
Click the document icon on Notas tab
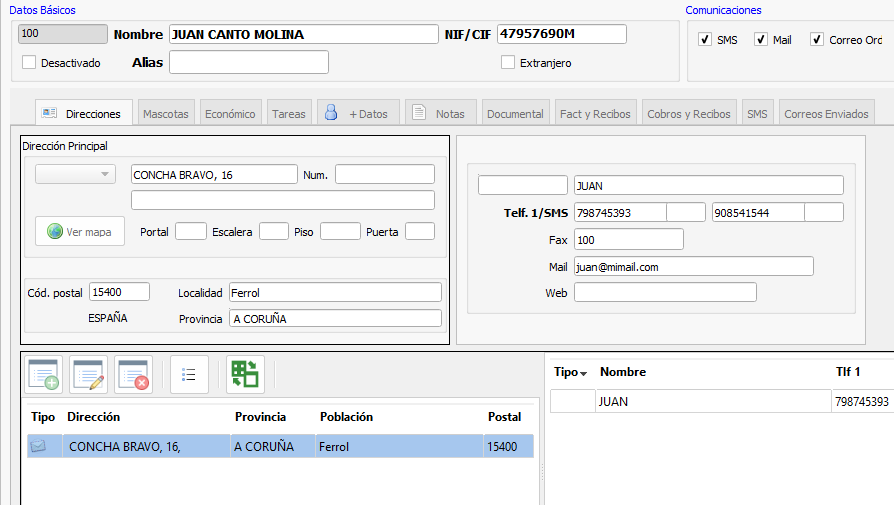419,112
